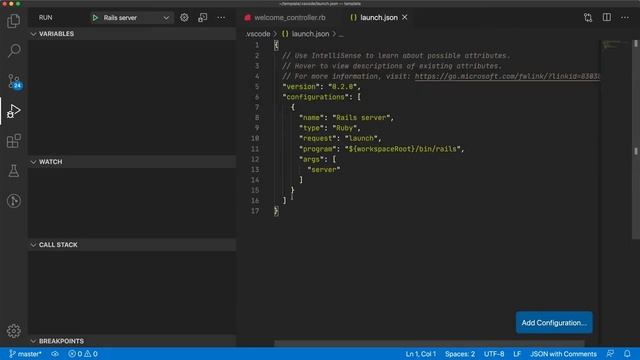The width and height of the screenshot is (640, 360).
Task: Click the feedback icon in status bar
Action: coord(610,354)
